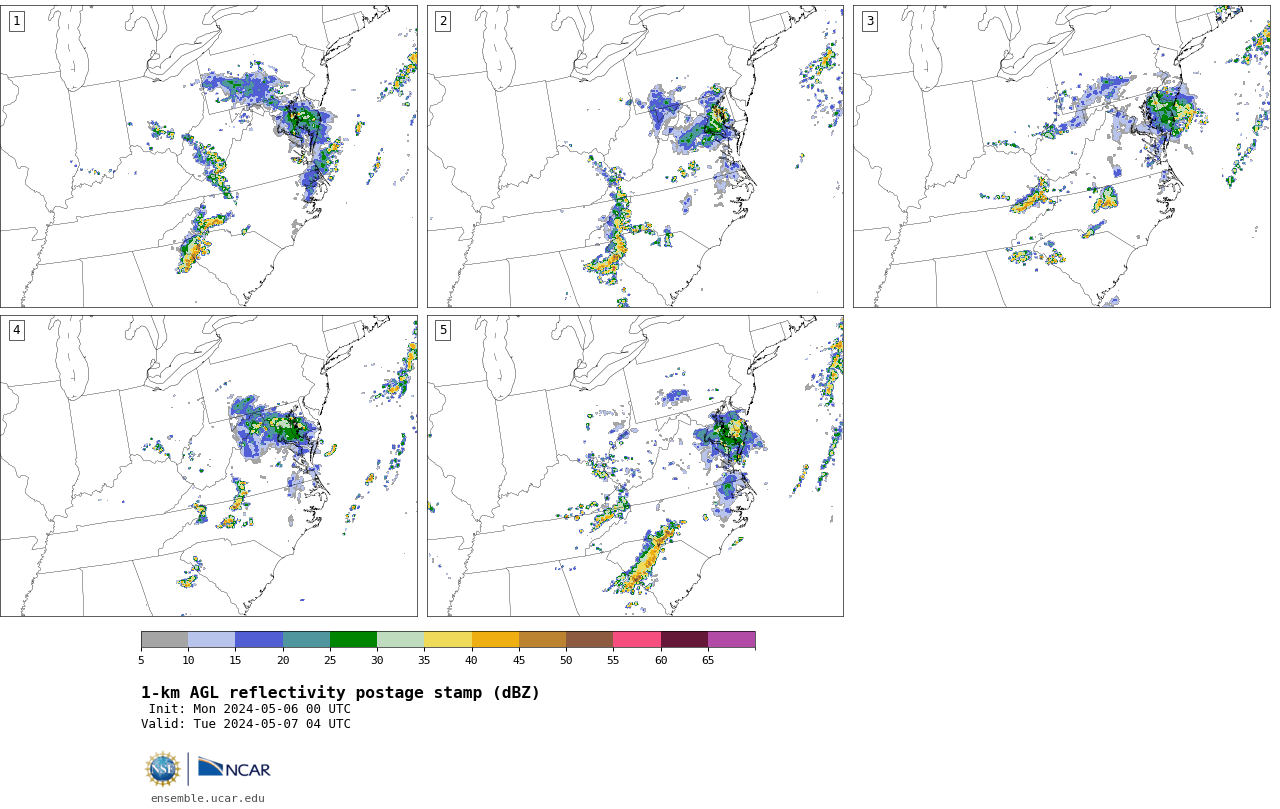Click the colorbar tick label '65'

point(708,660)
